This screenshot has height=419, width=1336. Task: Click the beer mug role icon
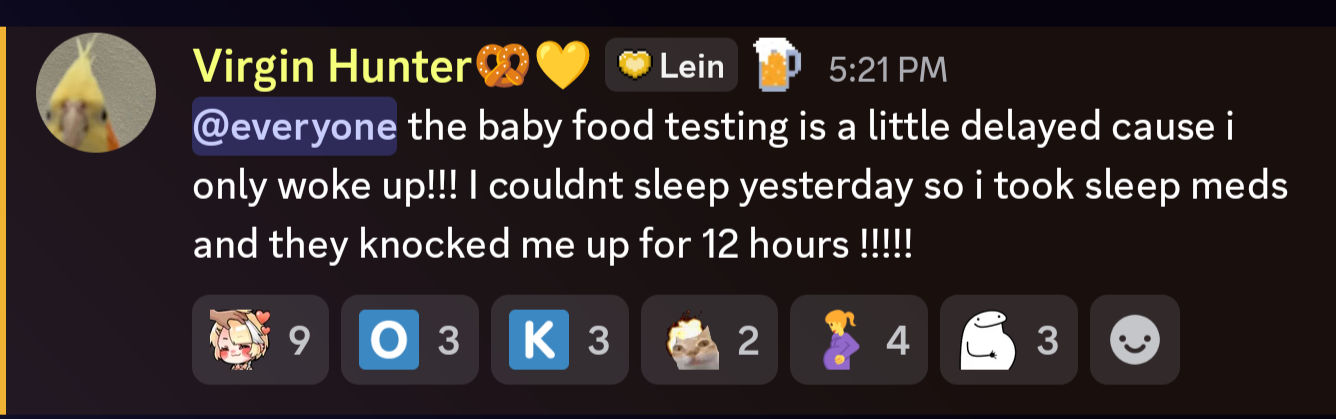point(776,65)
